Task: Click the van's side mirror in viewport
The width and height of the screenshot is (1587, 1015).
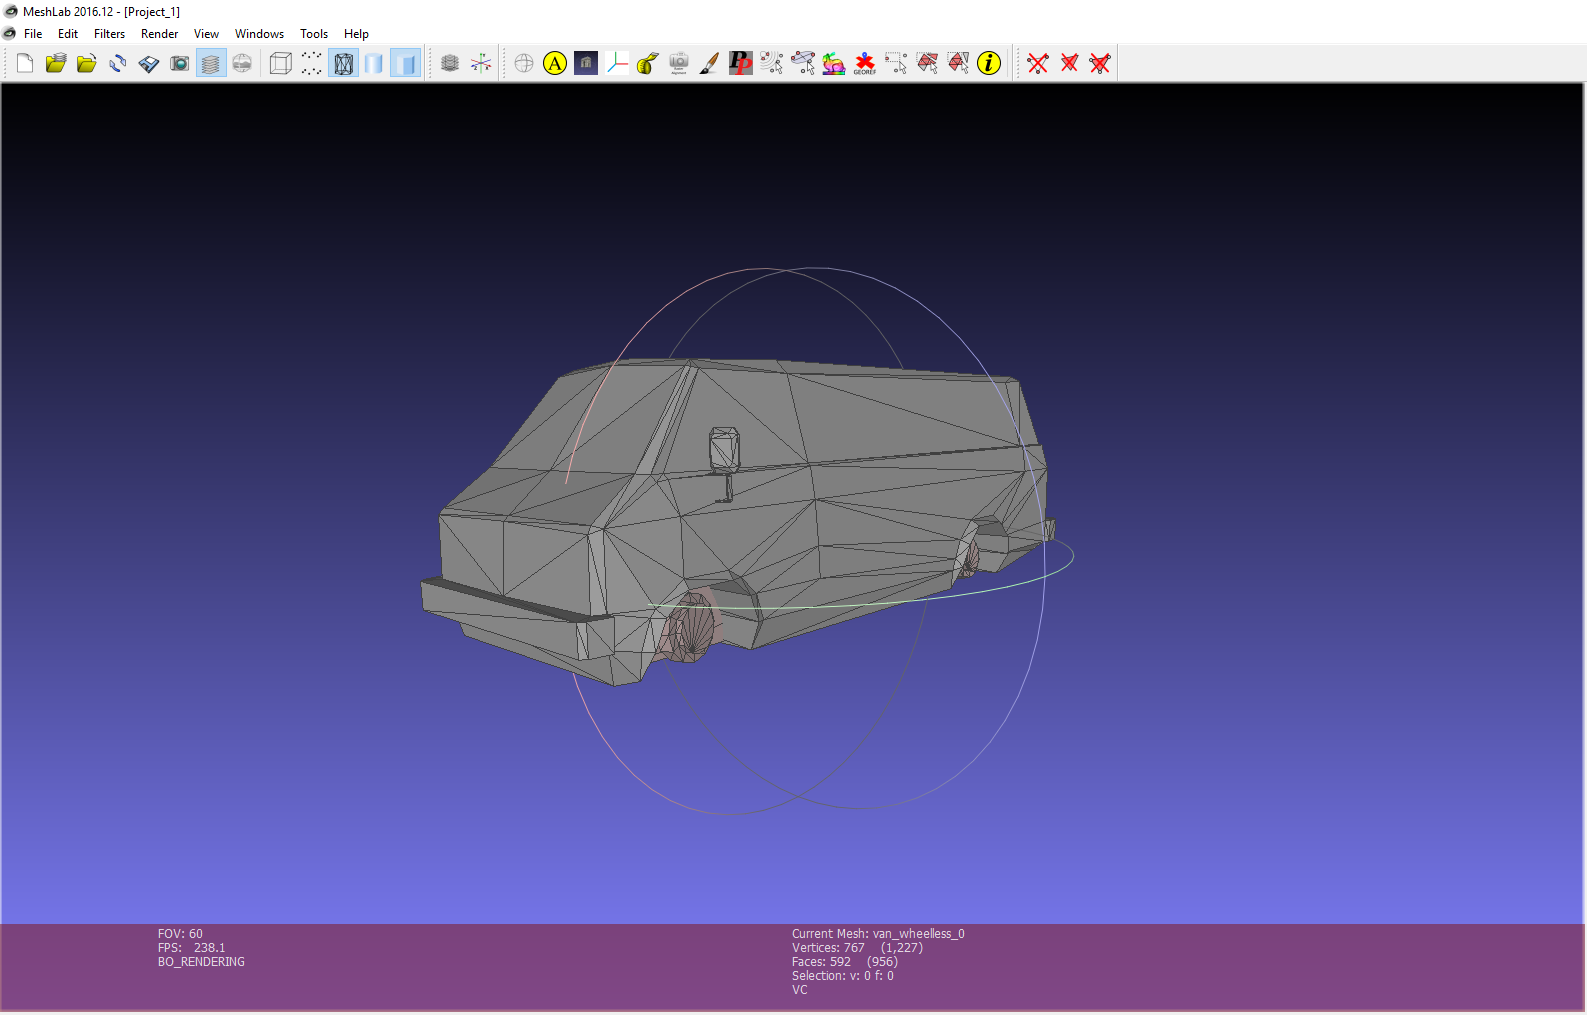Action: pyautogui.click(x=724, y=449)
